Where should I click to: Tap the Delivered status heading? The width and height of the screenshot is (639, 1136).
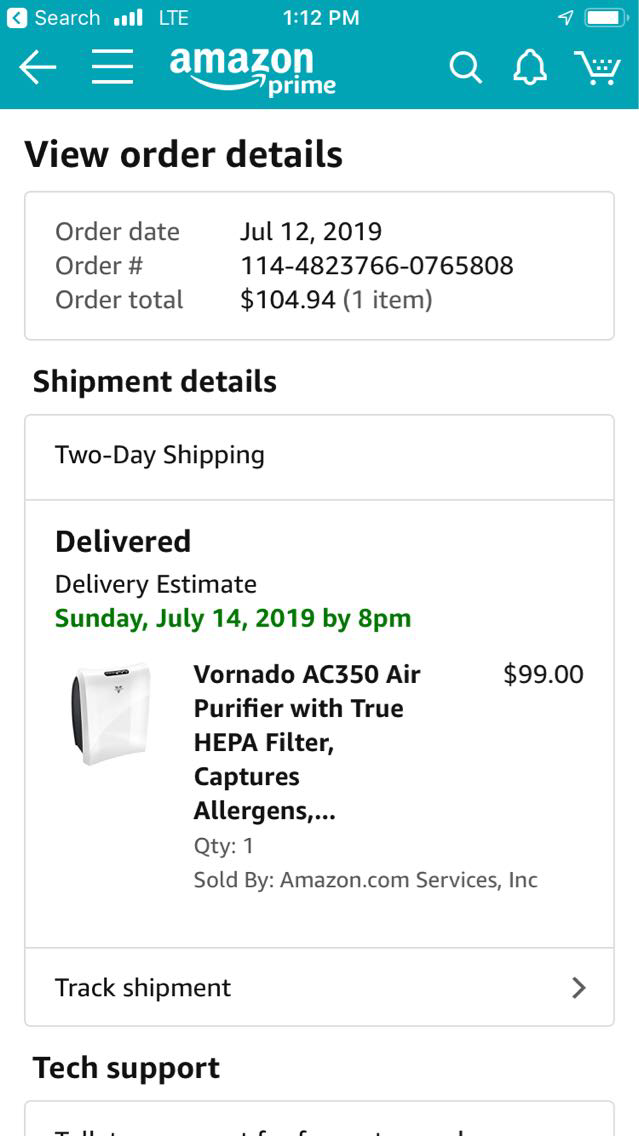(123, 541)
